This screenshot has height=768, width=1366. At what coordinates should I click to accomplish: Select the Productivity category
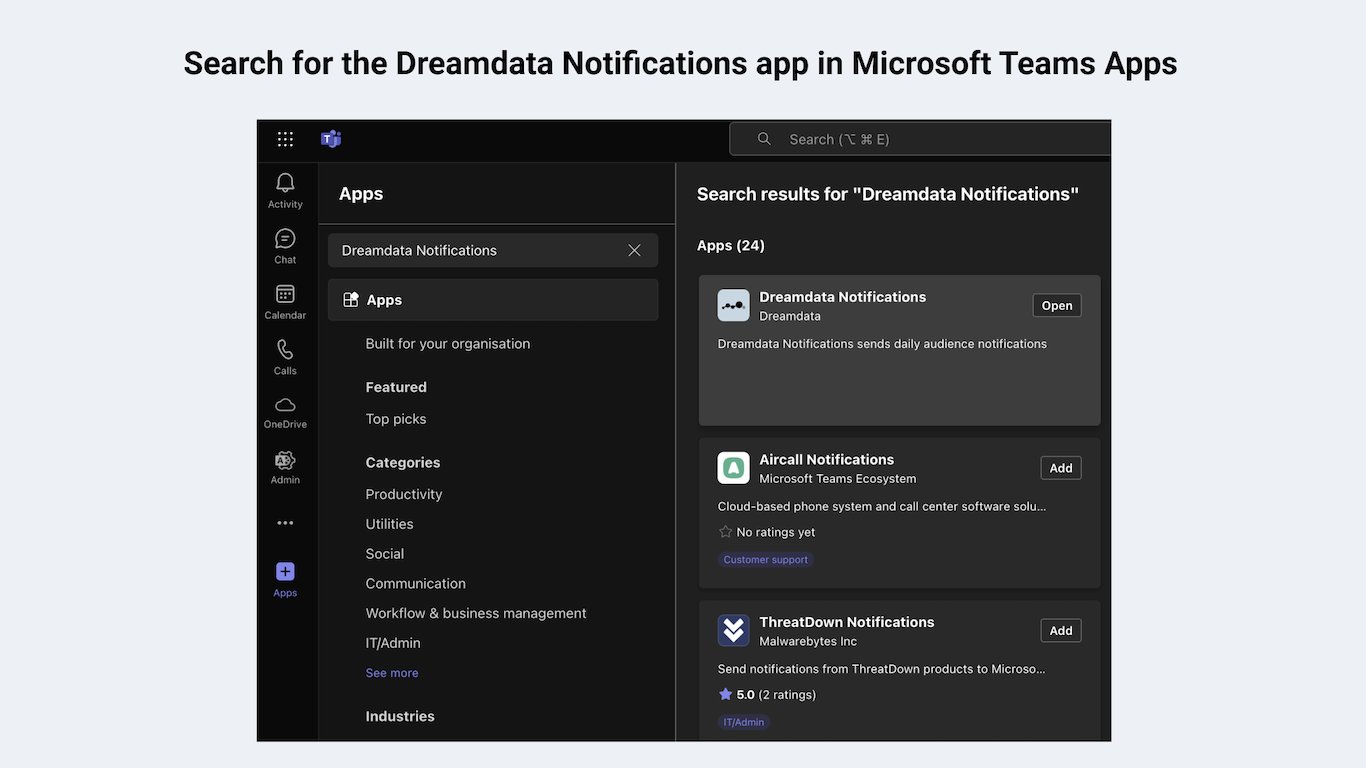pyautogui.click(x=404, y=494)
